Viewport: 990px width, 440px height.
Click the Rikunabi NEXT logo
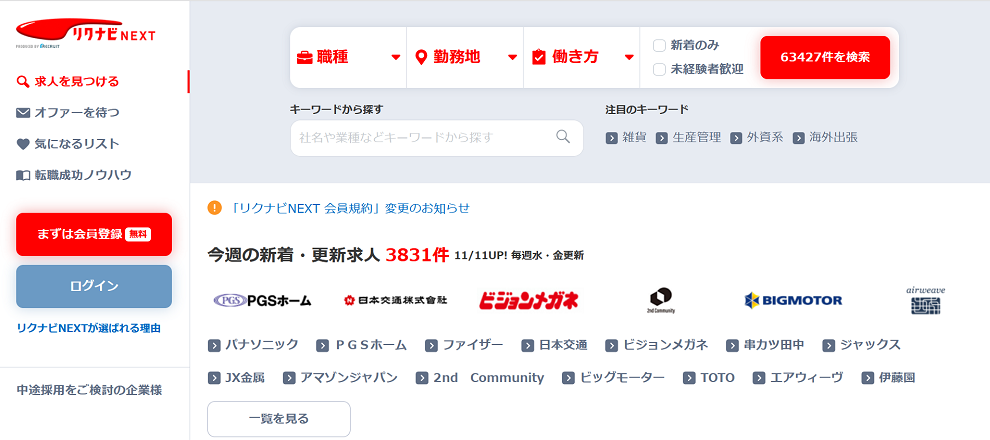click(x=86, y=33)
